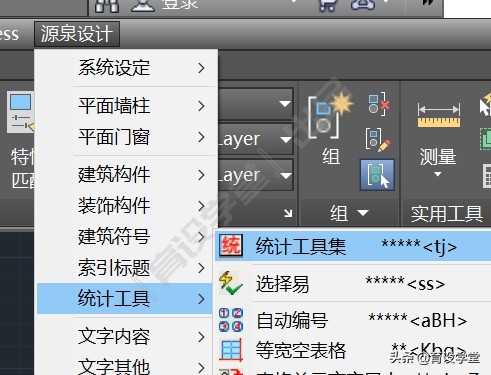Open 平面门窗 submenu
Viewport: 491px width, 375px height.
tap(126, 137)
